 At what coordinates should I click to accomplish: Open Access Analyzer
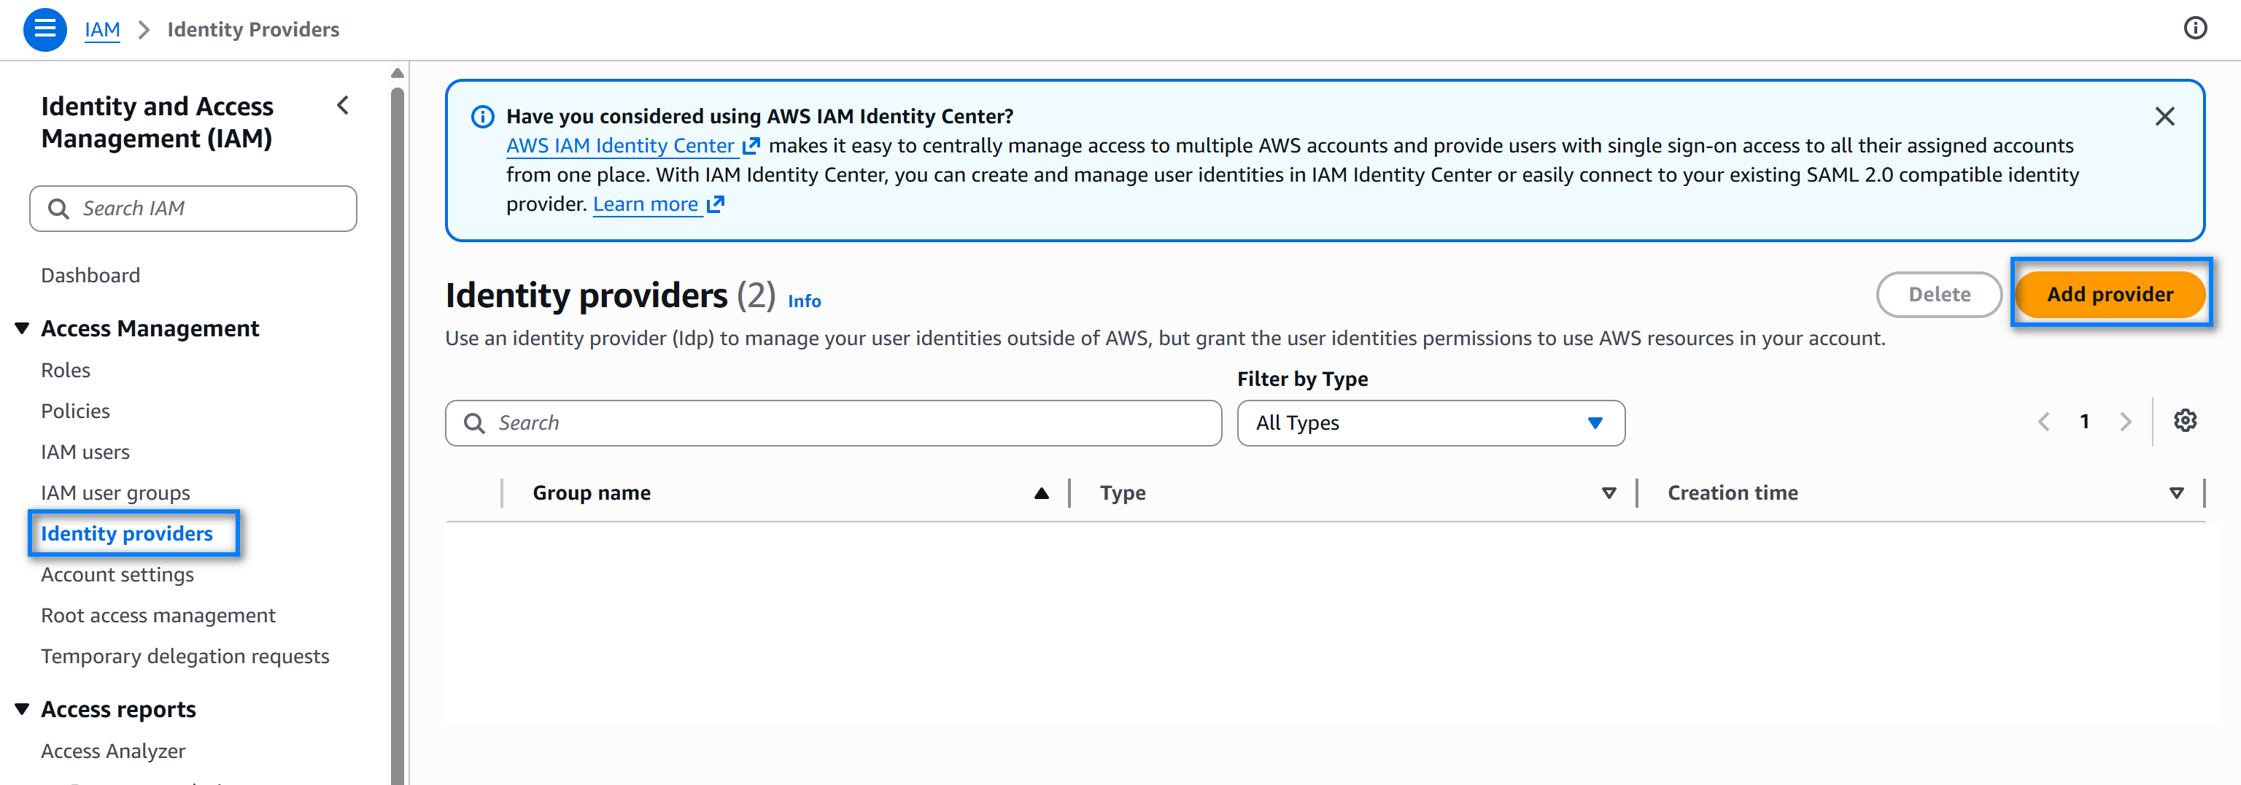coord(113,751)
